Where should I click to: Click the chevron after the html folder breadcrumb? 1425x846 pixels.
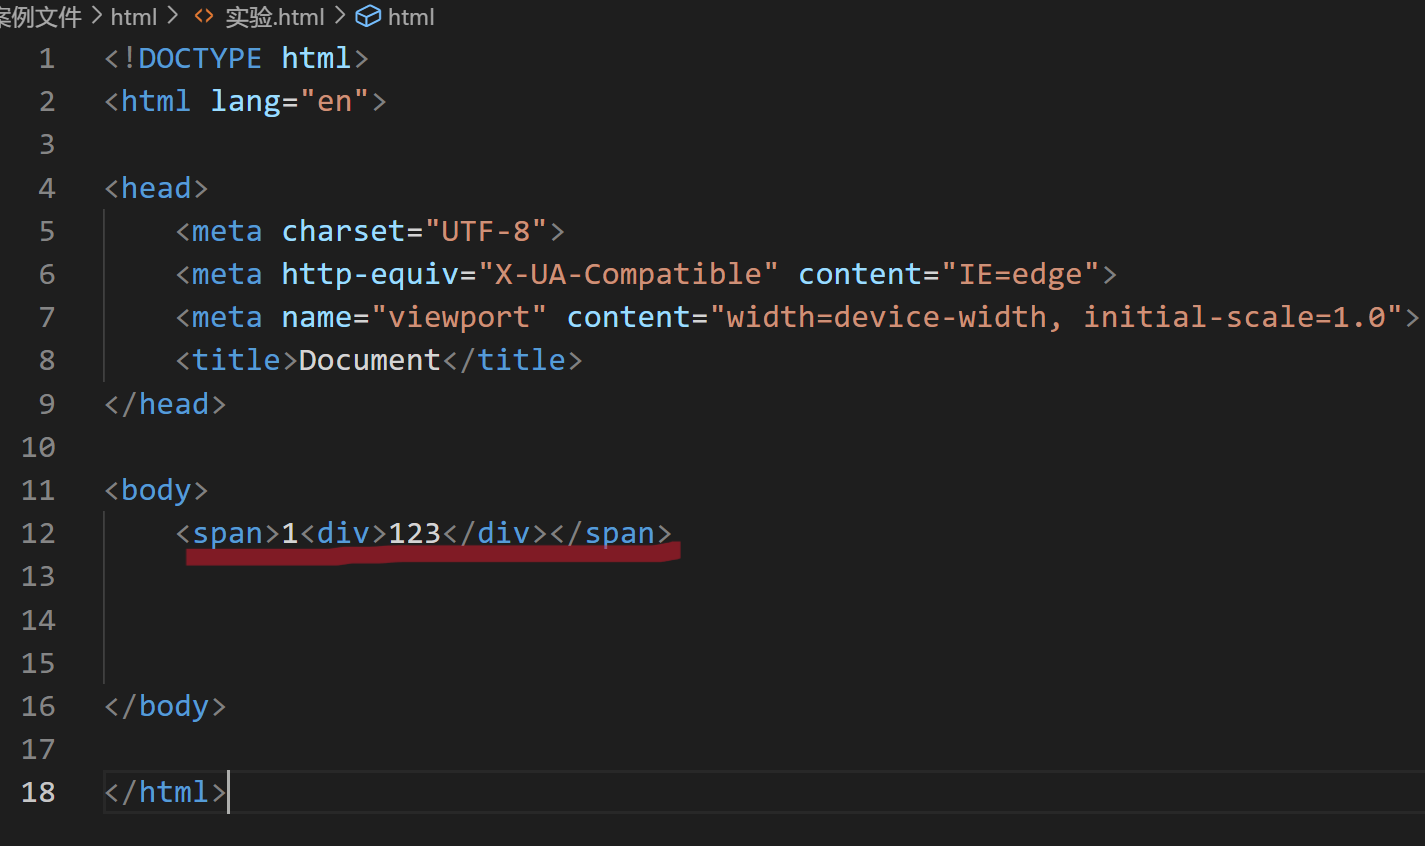[x=173, y=17]
